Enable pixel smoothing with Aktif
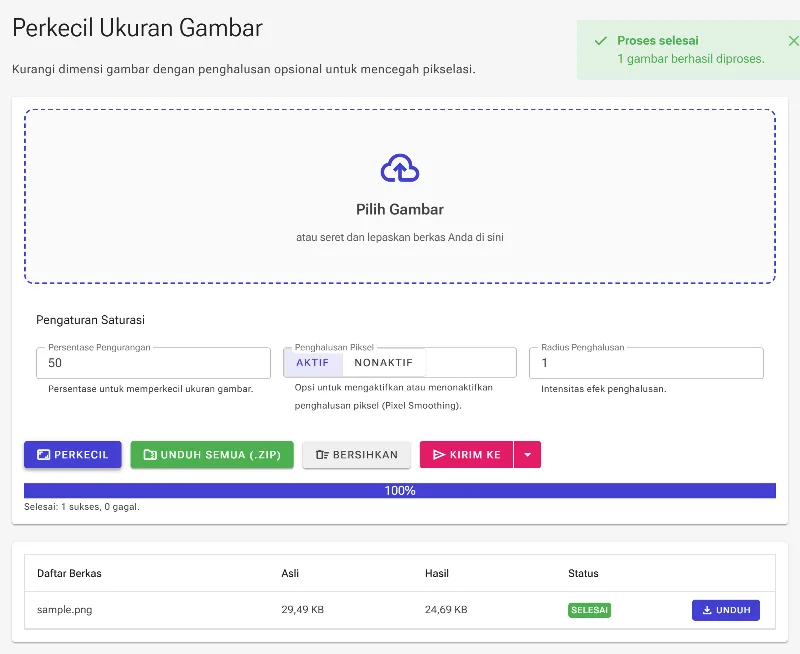Image resolution: width=800 pixels, height=654 pixels. tap(313, 363)
